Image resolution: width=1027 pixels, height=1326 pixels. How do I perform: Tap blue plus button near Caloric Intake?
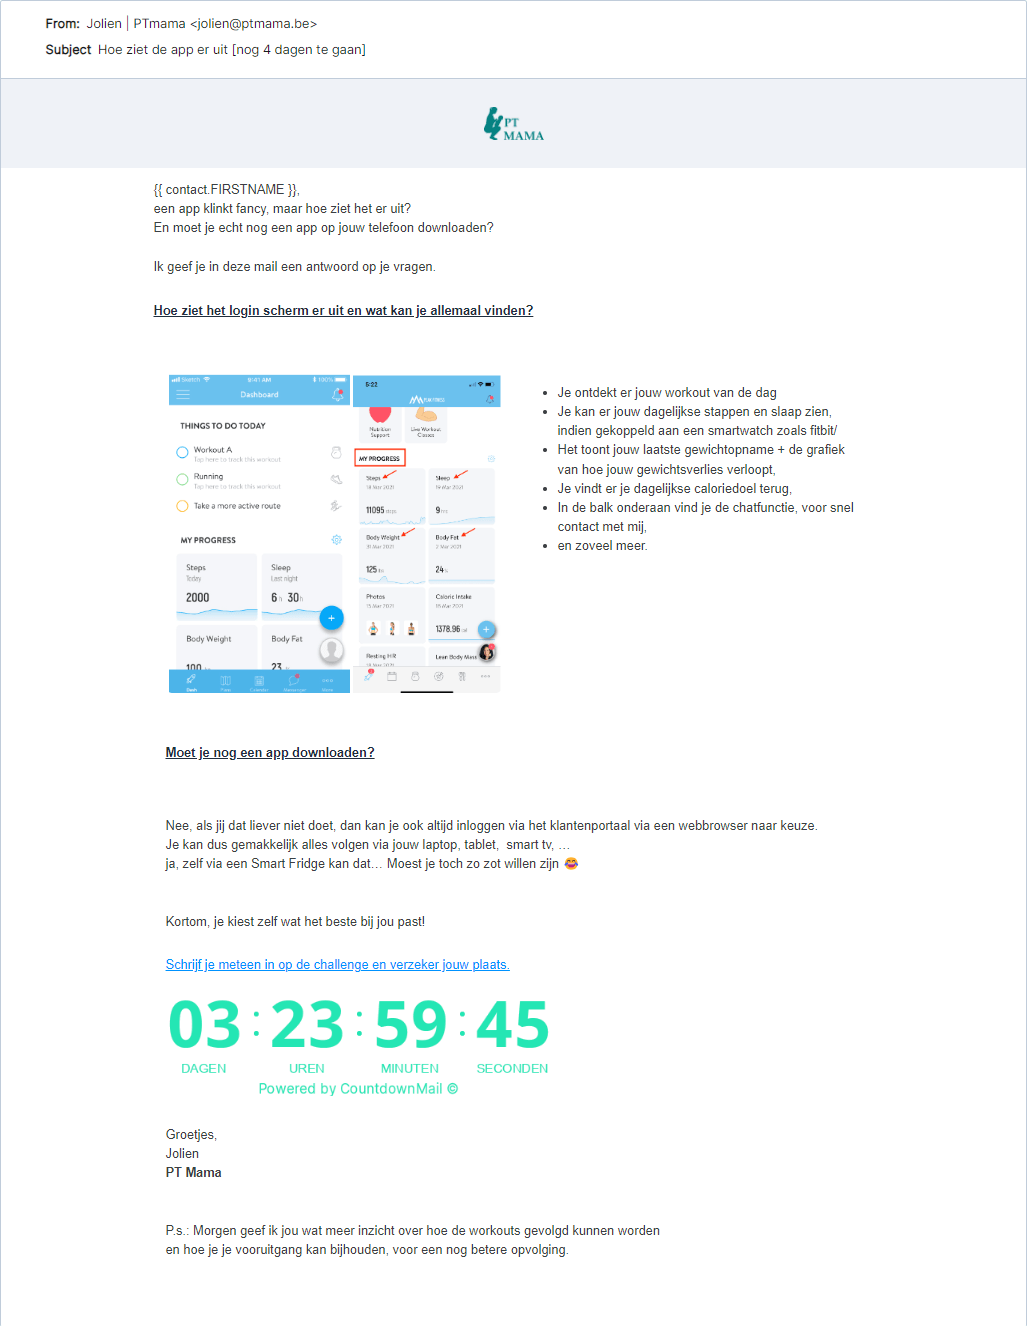click(486, 630)
